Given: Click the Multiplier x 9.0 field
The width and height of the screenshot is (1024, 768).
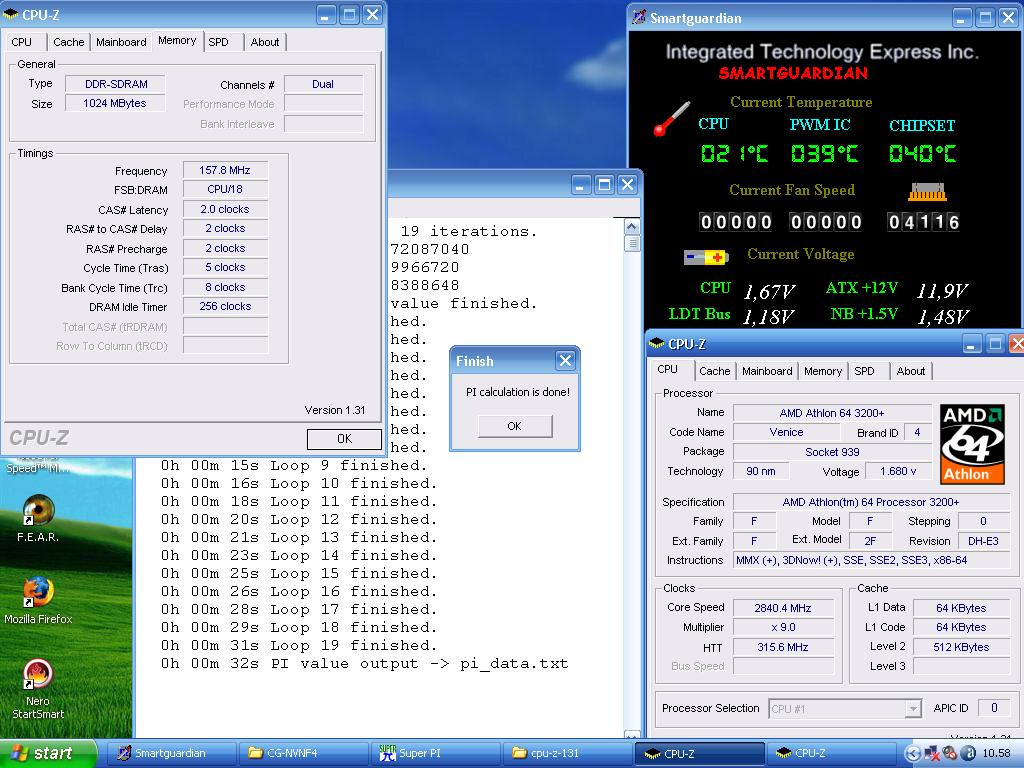Looking at the screenshot, I should (783, 628).
